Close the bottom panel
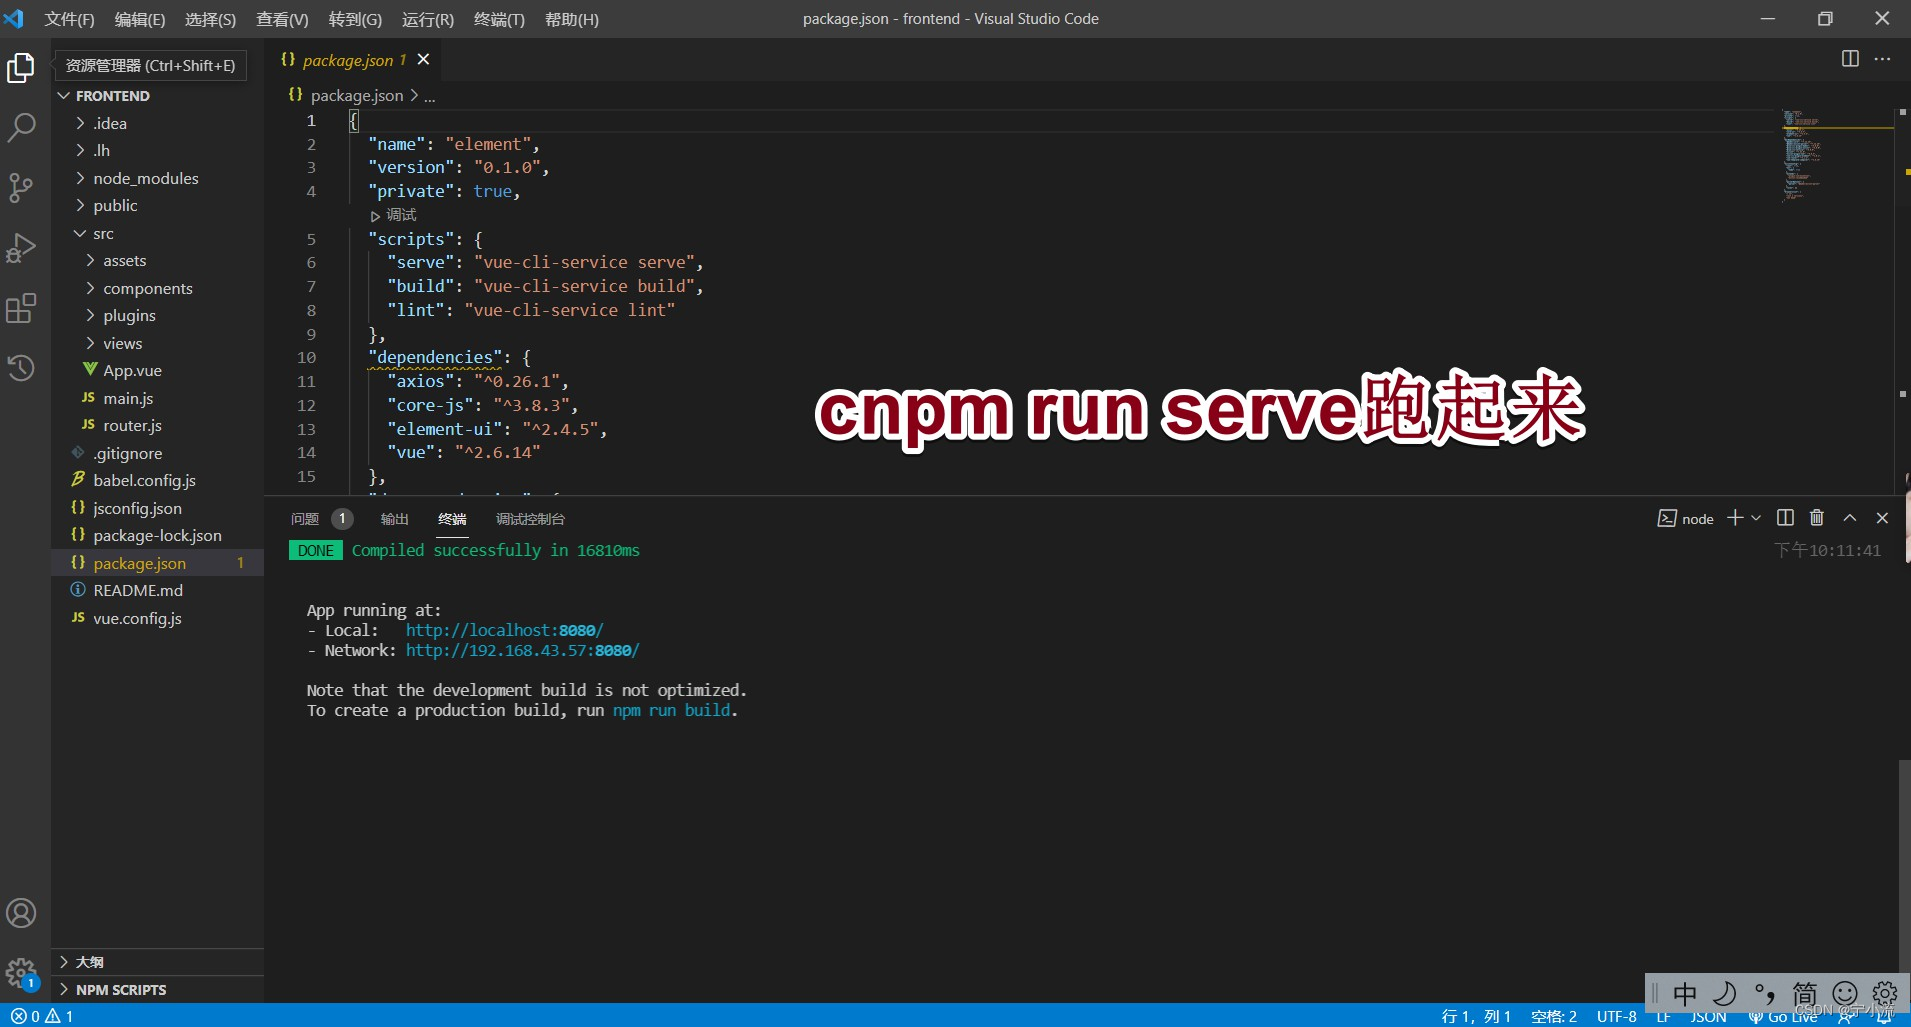This screenshot has width=1911, height=1027. [x=1882, y=518]
